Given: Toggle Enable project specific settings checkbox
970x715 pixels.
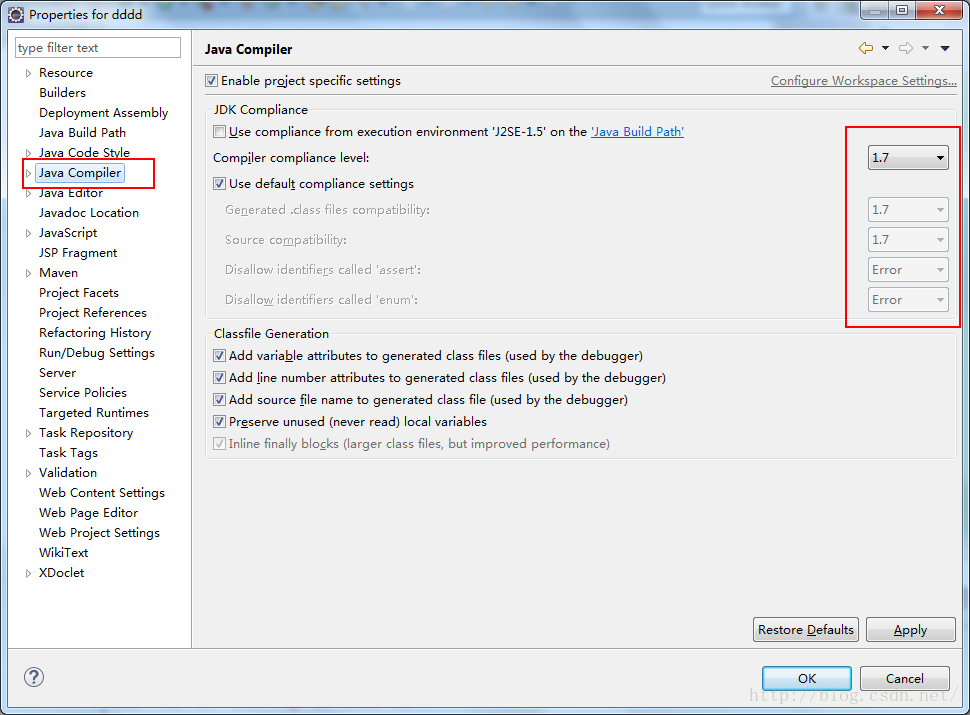Looking at the screenshot, I should (x=212, y=80).
